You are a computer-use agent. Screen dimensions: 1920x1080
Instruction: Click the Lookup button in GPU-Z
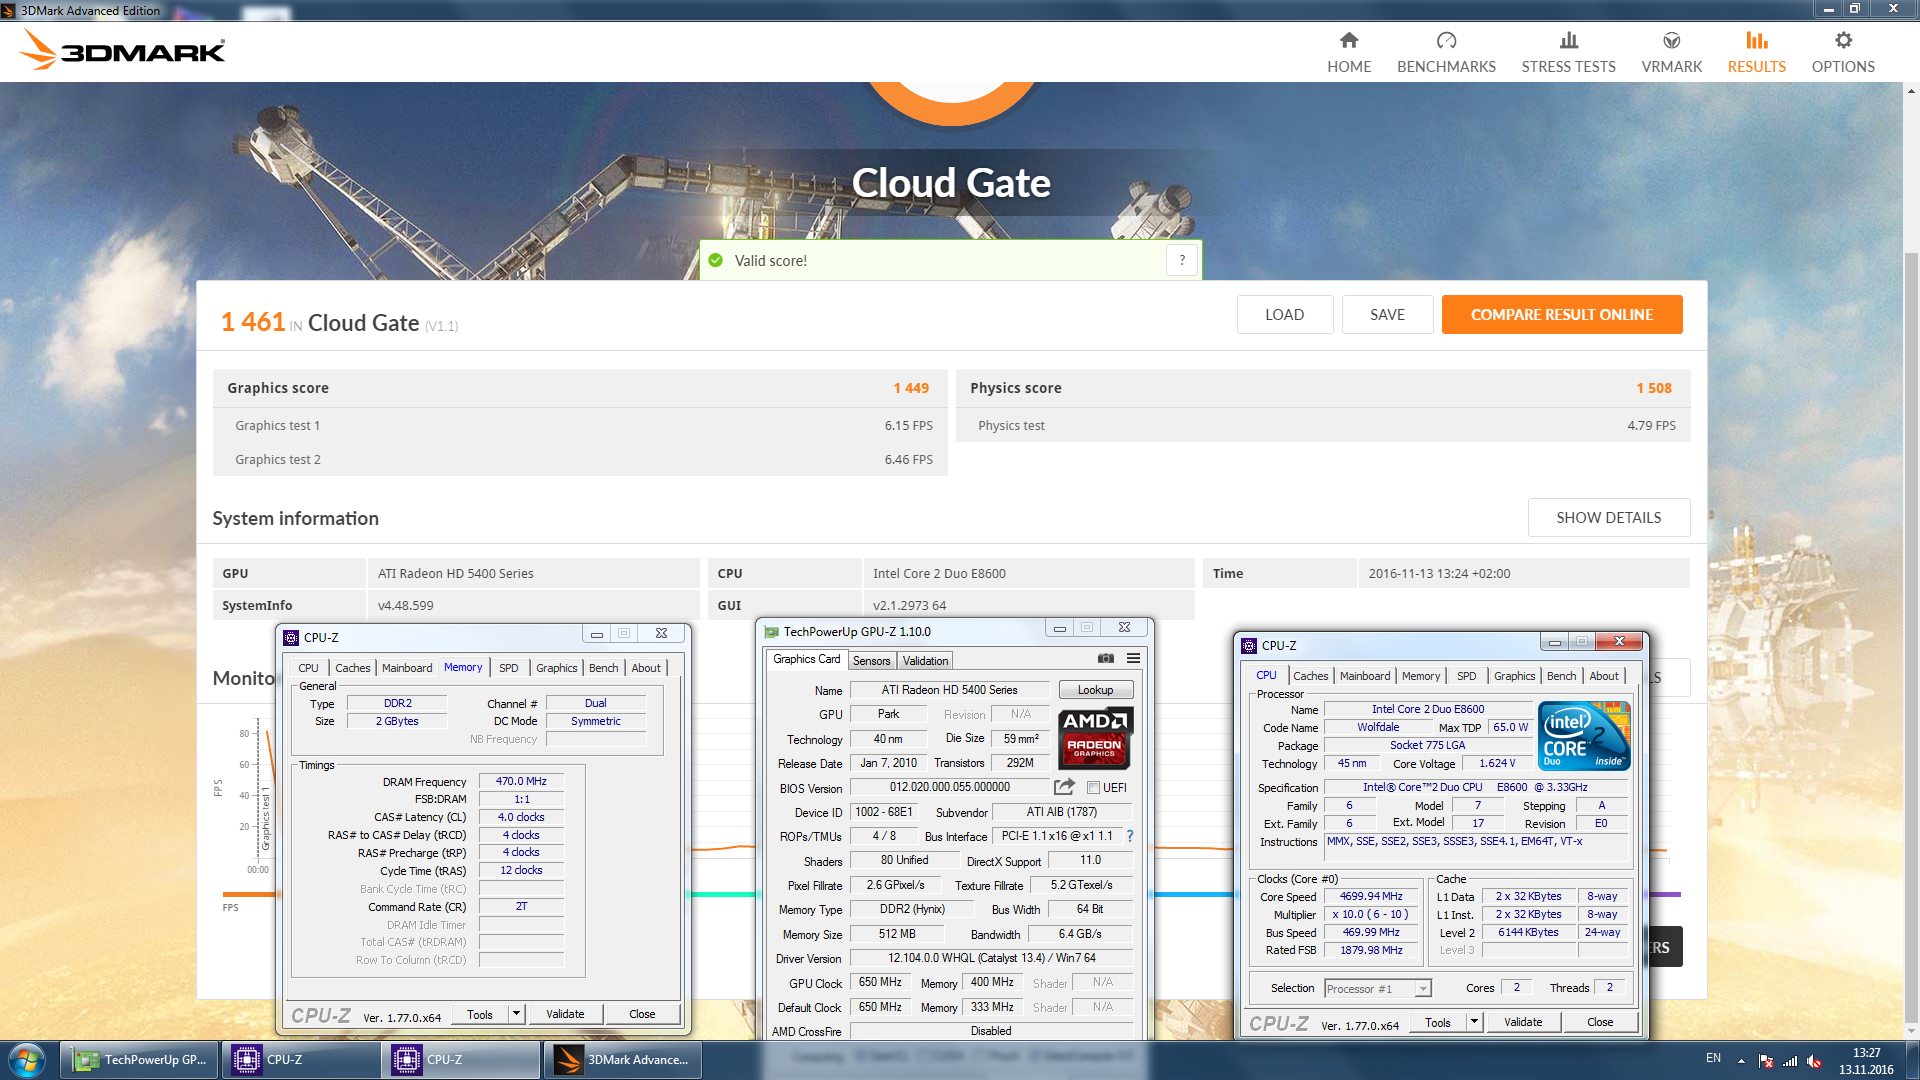1095,690
